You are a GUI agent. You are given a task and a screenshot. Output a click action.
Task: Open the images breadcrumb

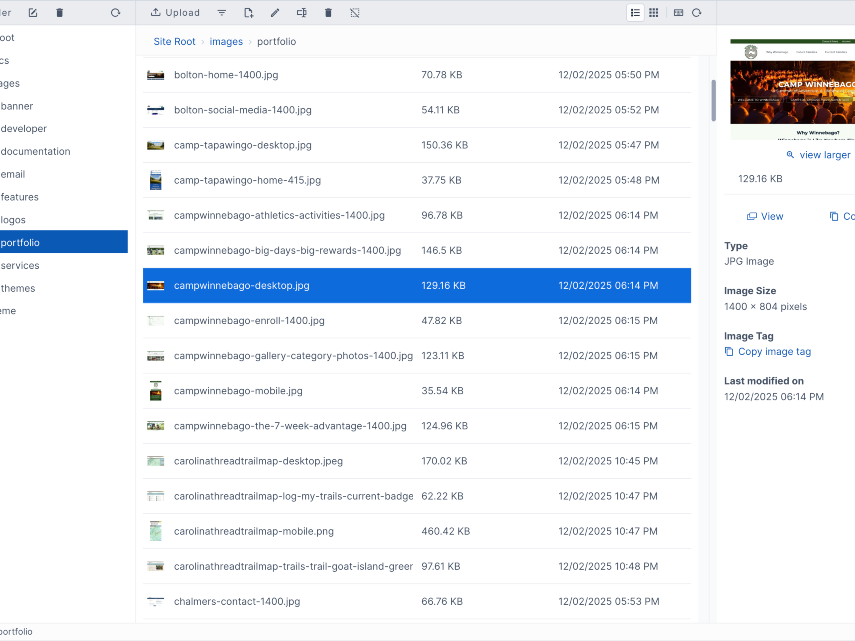pyautogui.click(x=226, y=41)
